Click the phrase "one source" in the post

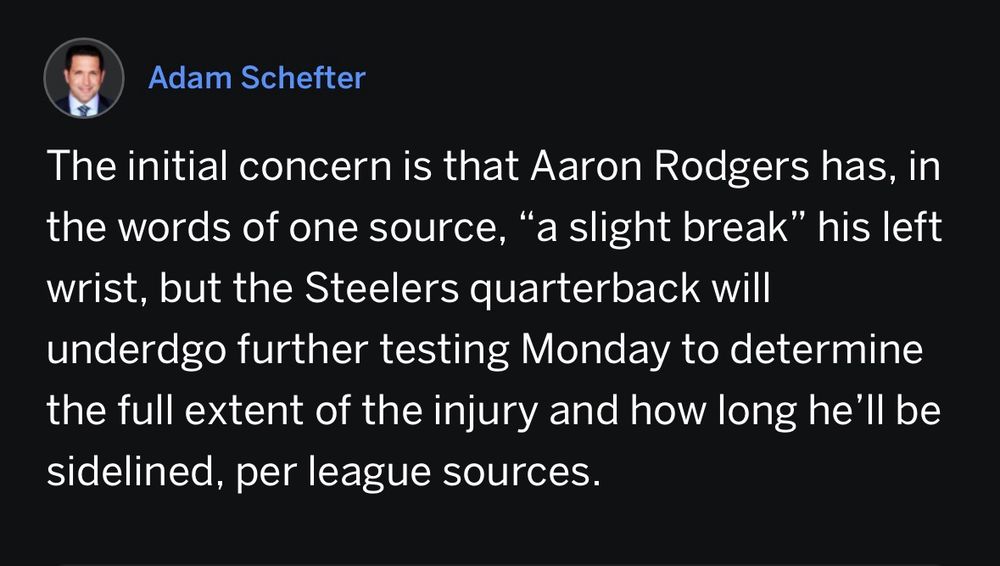[x=393, y=228]
